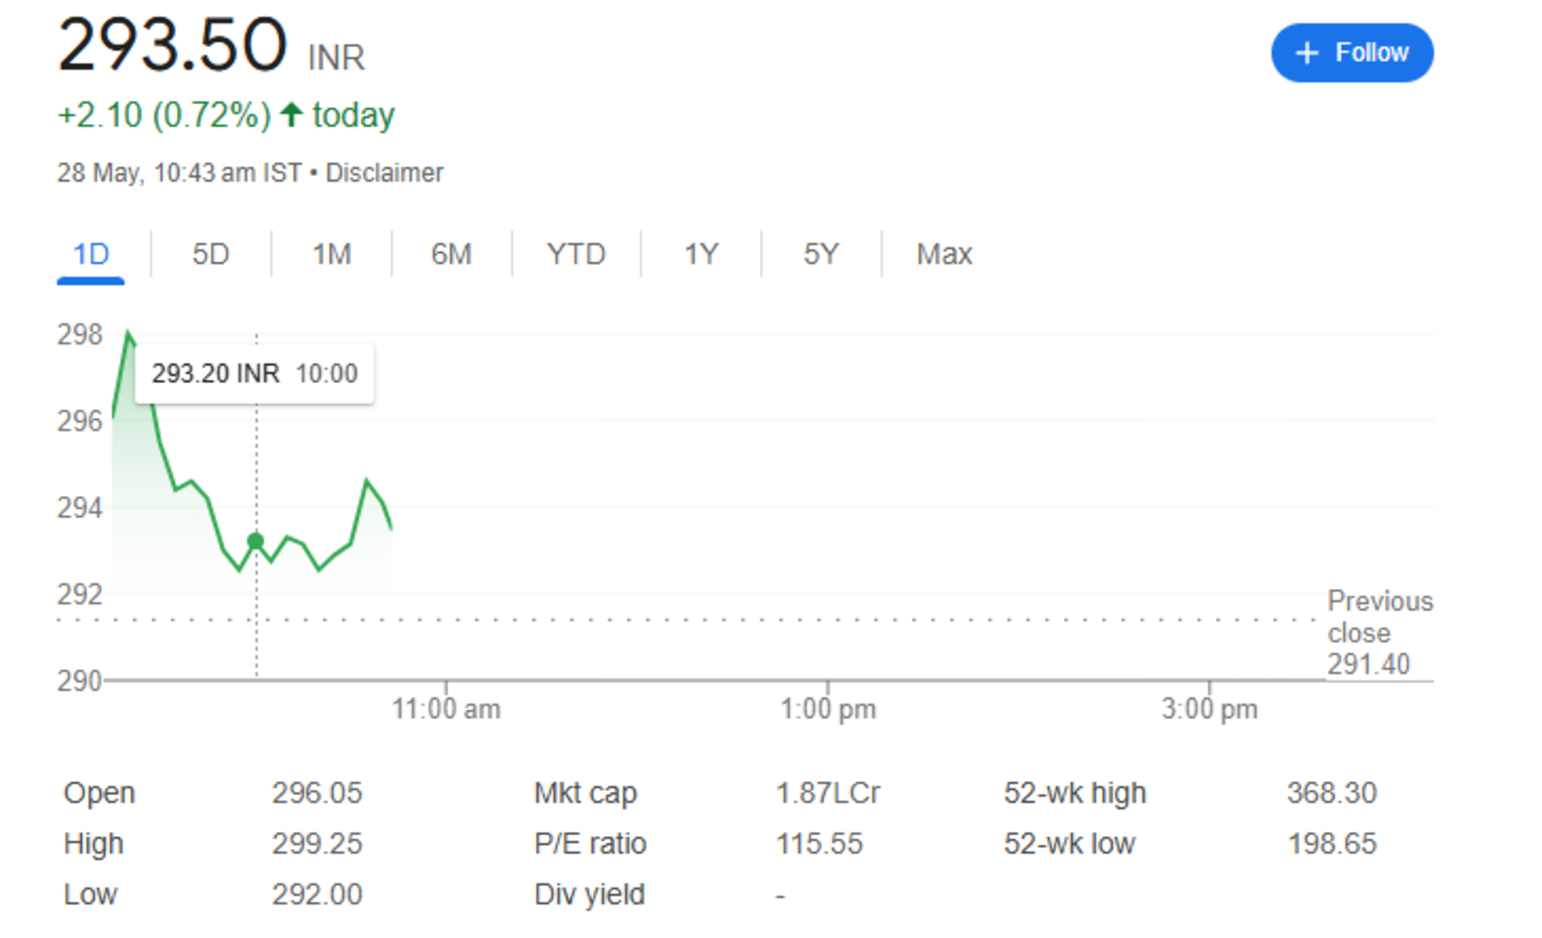Select the 1Y timeframe
This screenshot has width=1542, height=938.
pyautogui.click(x=702, y=254)
